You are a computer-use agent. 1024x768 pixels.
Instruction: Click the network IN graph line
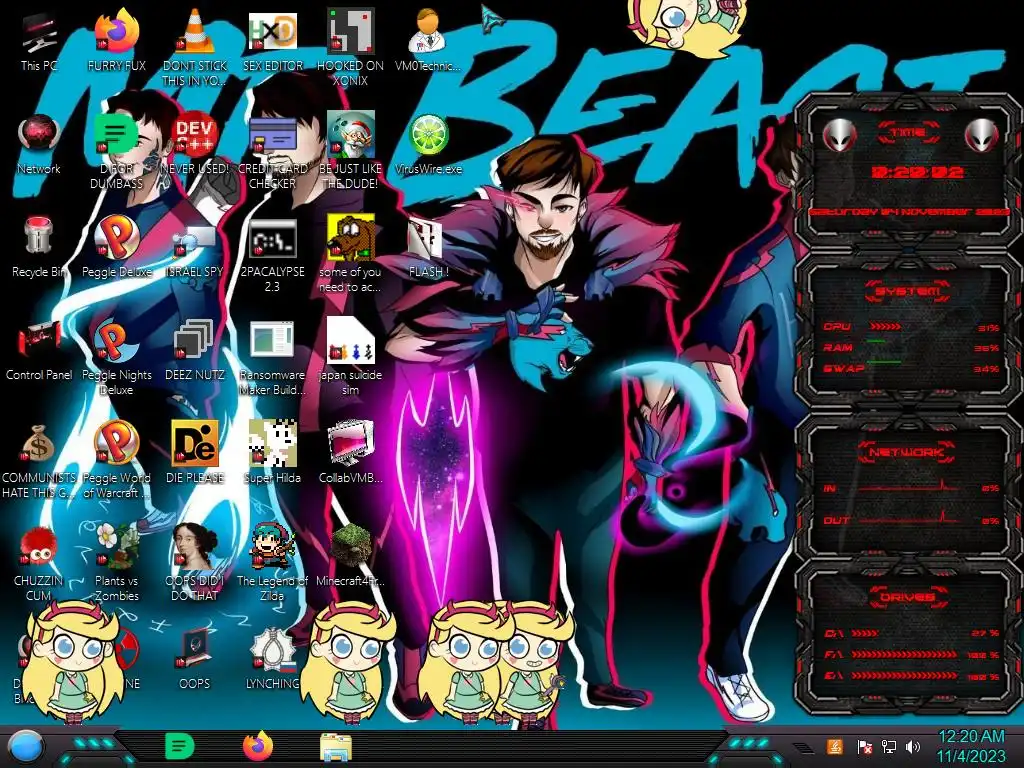tap(908, 487)
